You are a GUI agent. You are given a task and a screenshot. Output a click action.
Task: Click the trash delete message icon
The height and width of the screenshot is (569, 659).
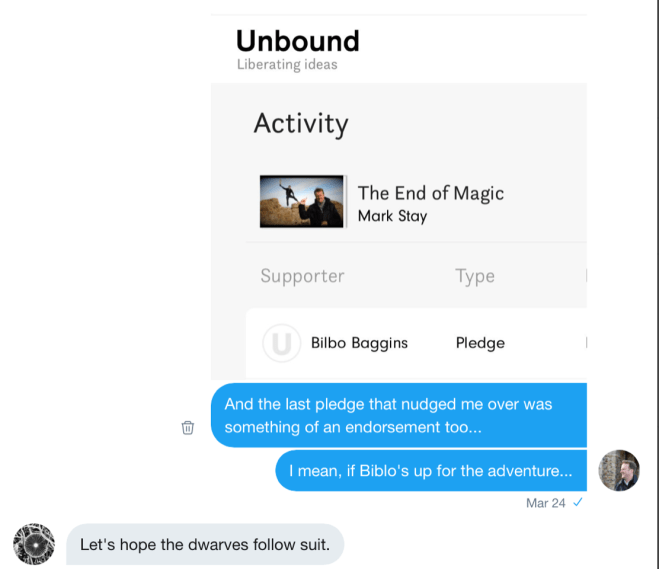pos(187,427)
